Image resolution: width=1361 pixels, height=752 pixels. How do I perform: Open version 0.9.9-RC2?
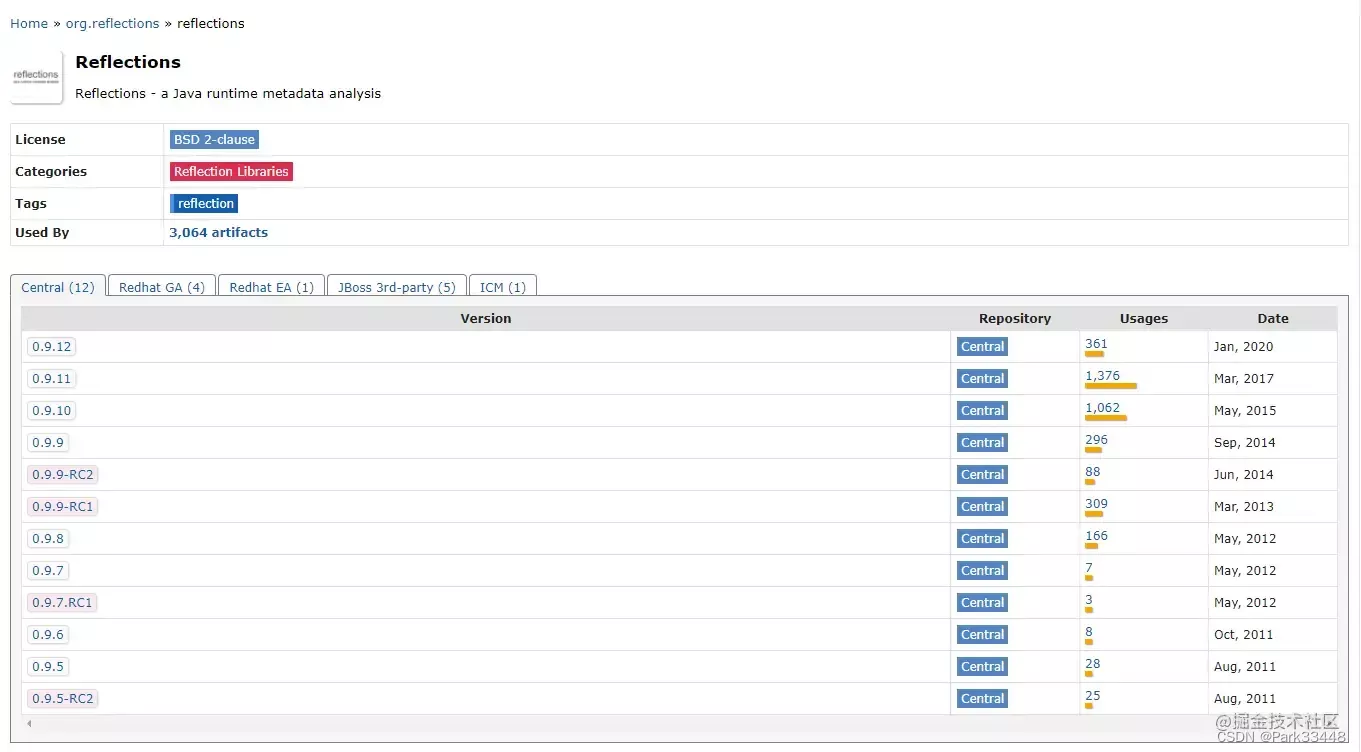tap(63, 475)
